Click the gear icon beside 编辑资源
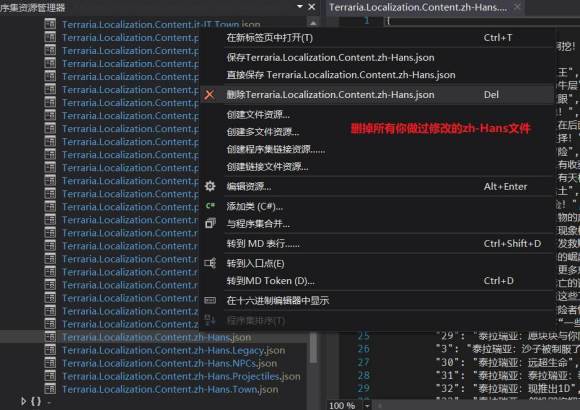Screen dimensions: 580x410 tap(210, 186)
